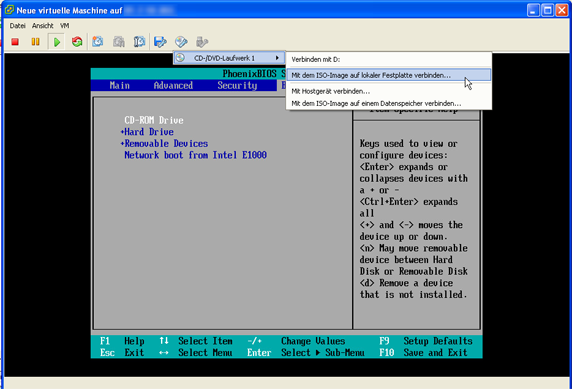Select CD-ROM Drive boot entry
Image resolution: width=572 pixels, height=389 pixels.
click(154, 120)
